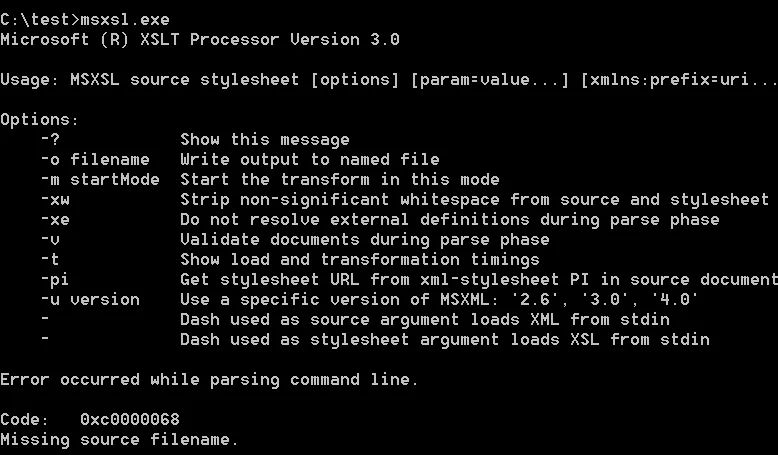The image size is (778, 455).
Task: Click the '-v' option flag
Action: pyautogui.click(x=50, y=240)
